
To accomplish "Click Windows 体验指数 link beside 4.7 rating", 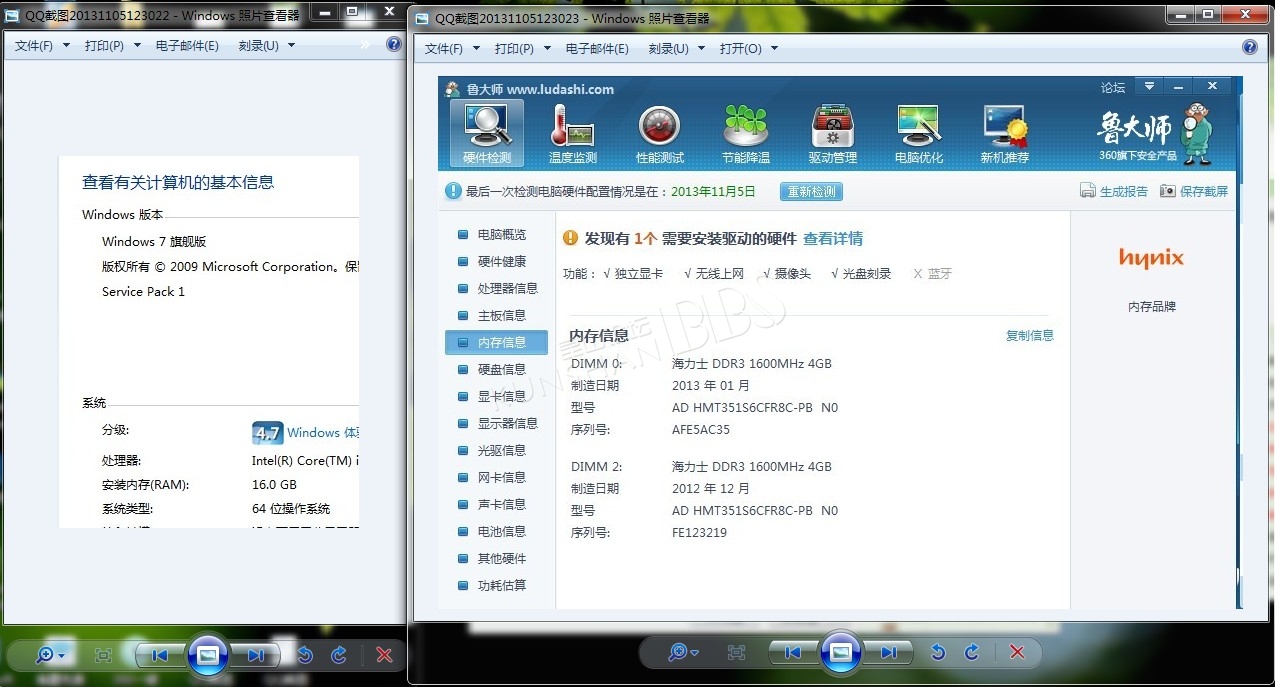I will tap(322, 433).
